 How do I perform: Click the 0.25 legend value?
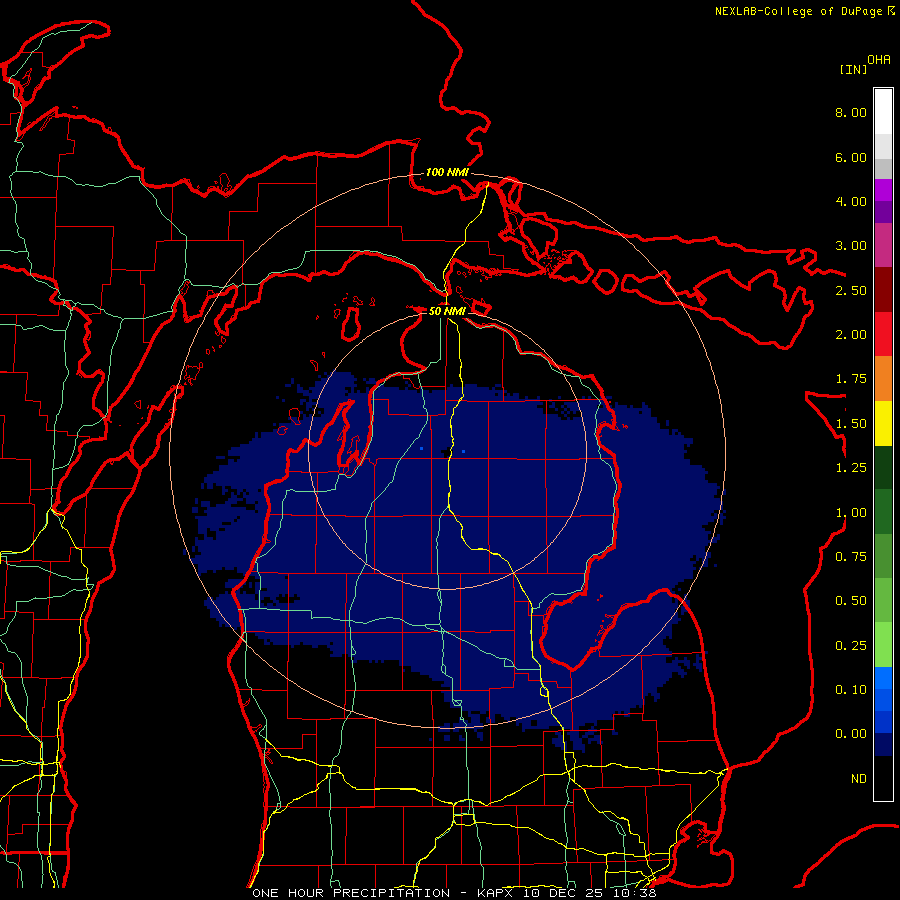pyautogui.click(x=851, y=646)
